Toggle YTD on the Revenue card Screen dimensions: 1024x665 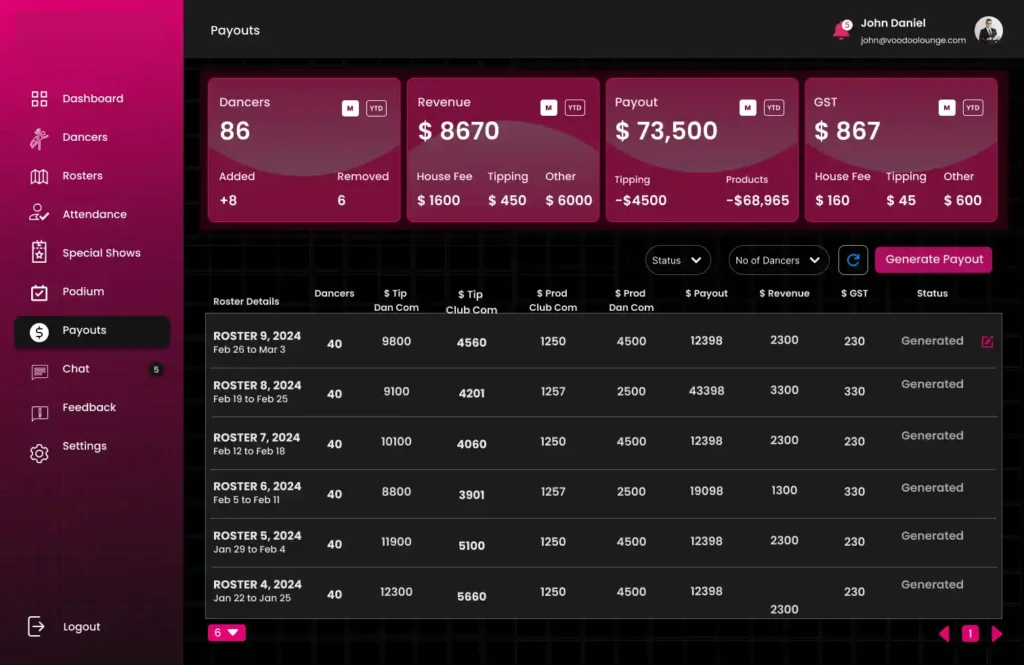575,108
